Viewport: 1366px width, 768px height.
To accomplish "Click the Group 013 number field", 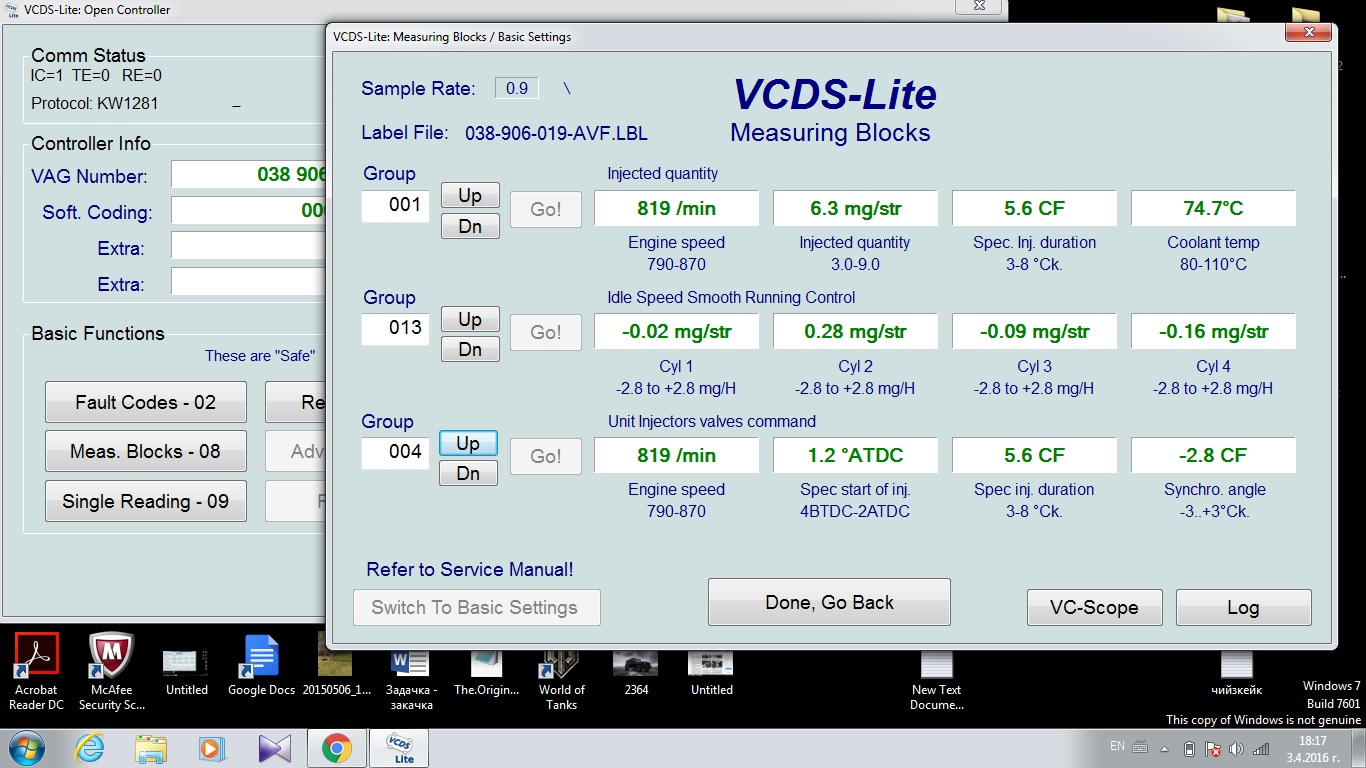I will coord(395,330).
